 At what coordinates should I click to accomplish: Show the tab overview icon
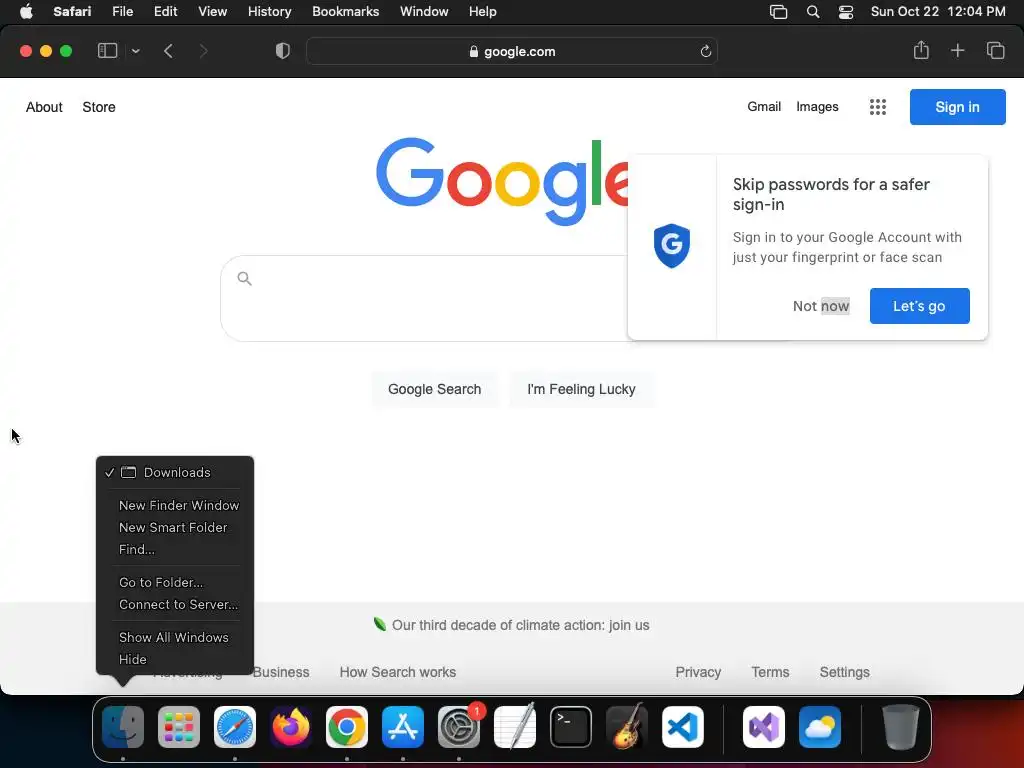pos(996,50)
